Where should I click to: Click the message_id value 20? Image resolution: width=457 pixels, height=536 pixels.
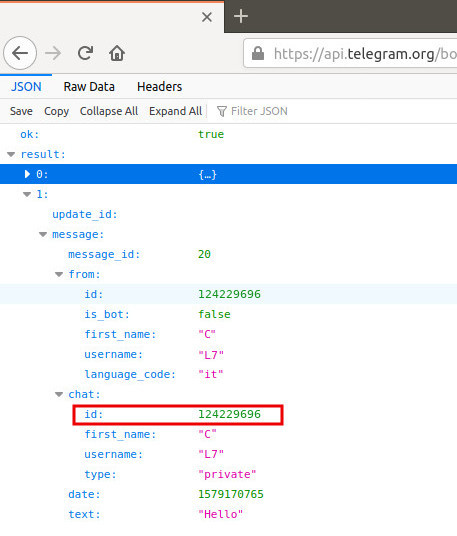204,254
